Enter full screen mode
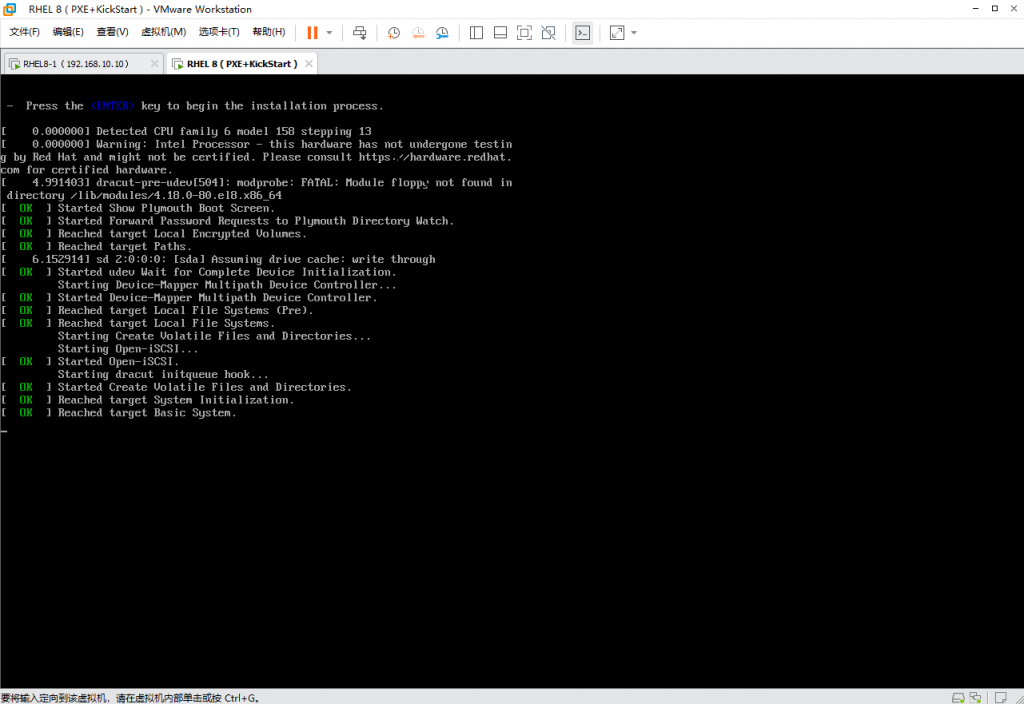 pos(524,33)
